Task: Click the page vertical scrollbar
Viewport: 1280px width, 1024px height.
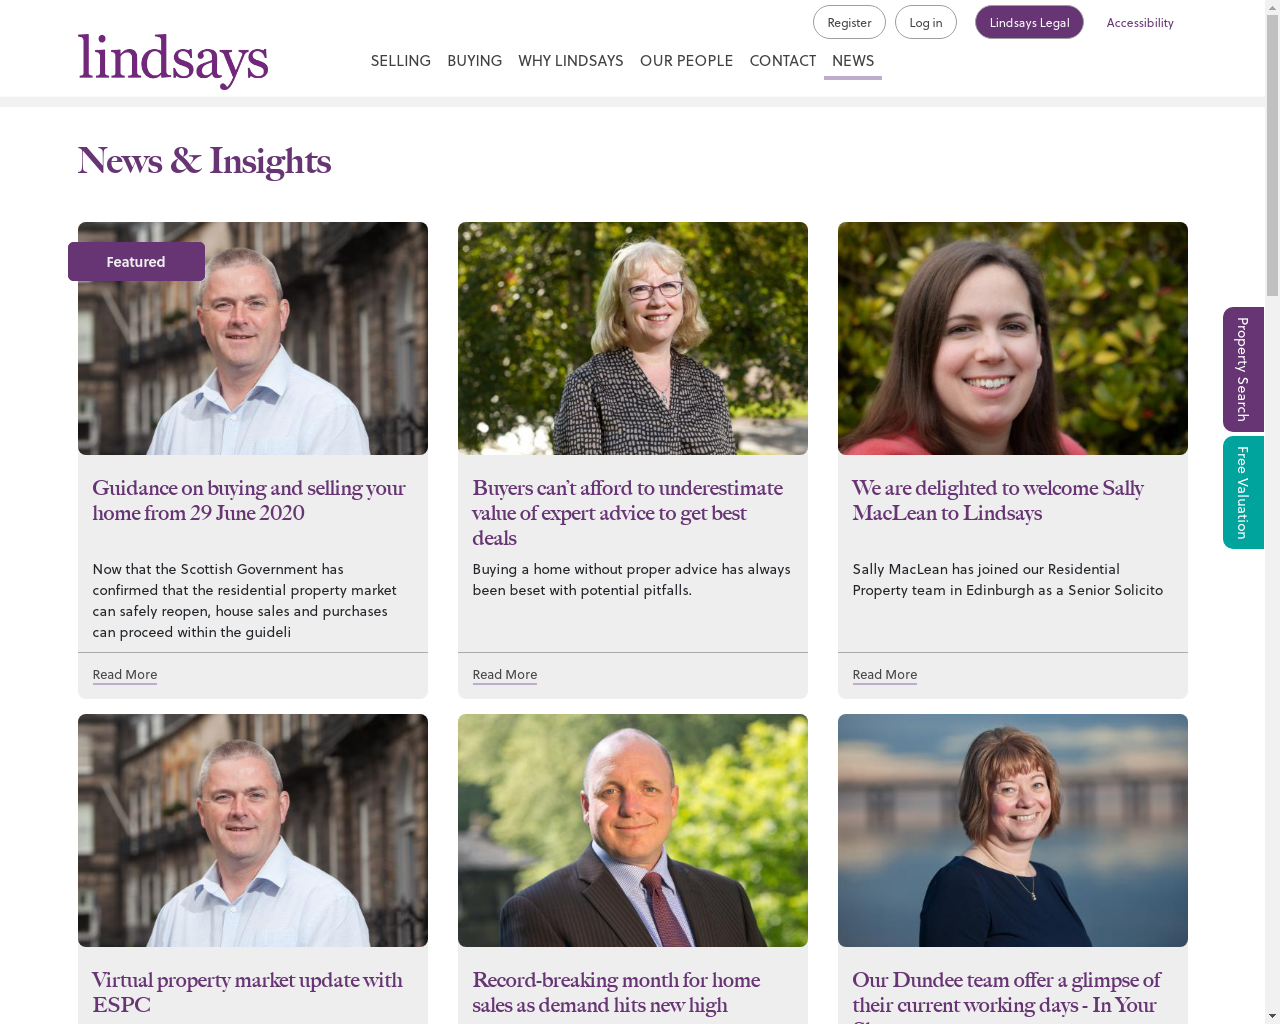Action: coord(1272,512)
